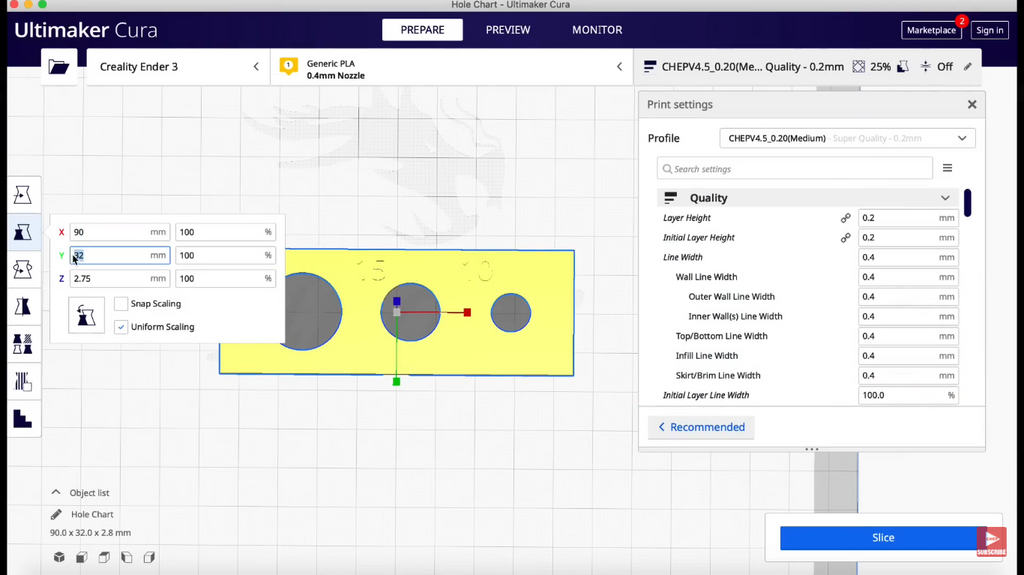This screenshot has width=1024, height=575.
Task: Collapse the Quality settings section
Action: pyautogui.click(x=807, y=198)
